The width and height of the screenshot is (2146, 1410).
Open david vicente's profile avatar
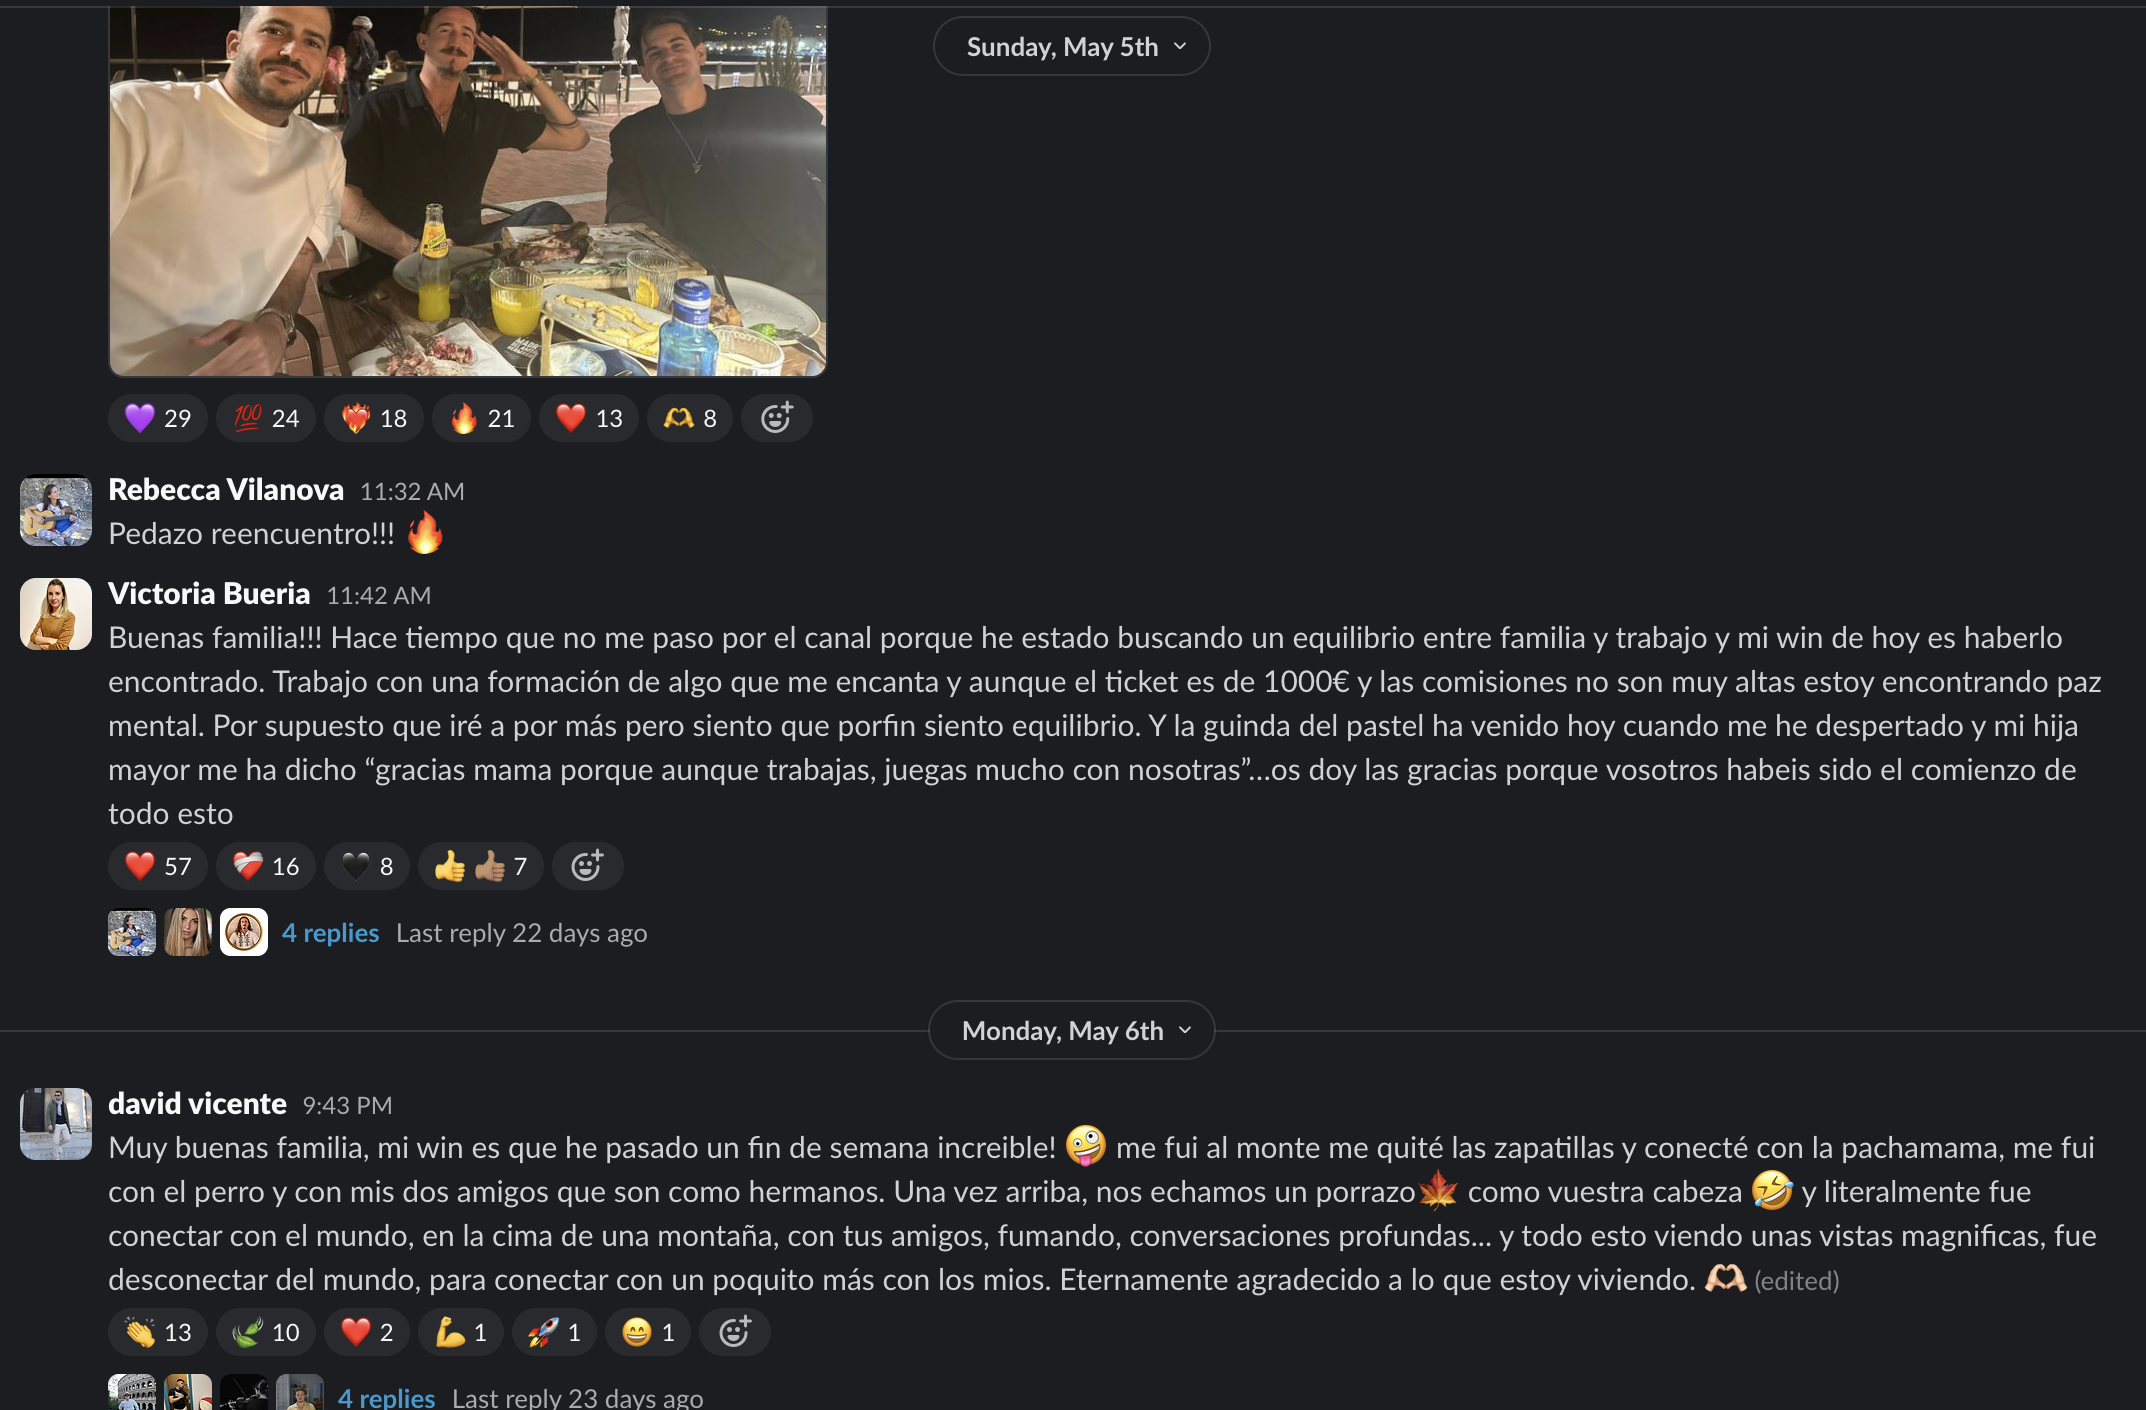coord(56,1124)
